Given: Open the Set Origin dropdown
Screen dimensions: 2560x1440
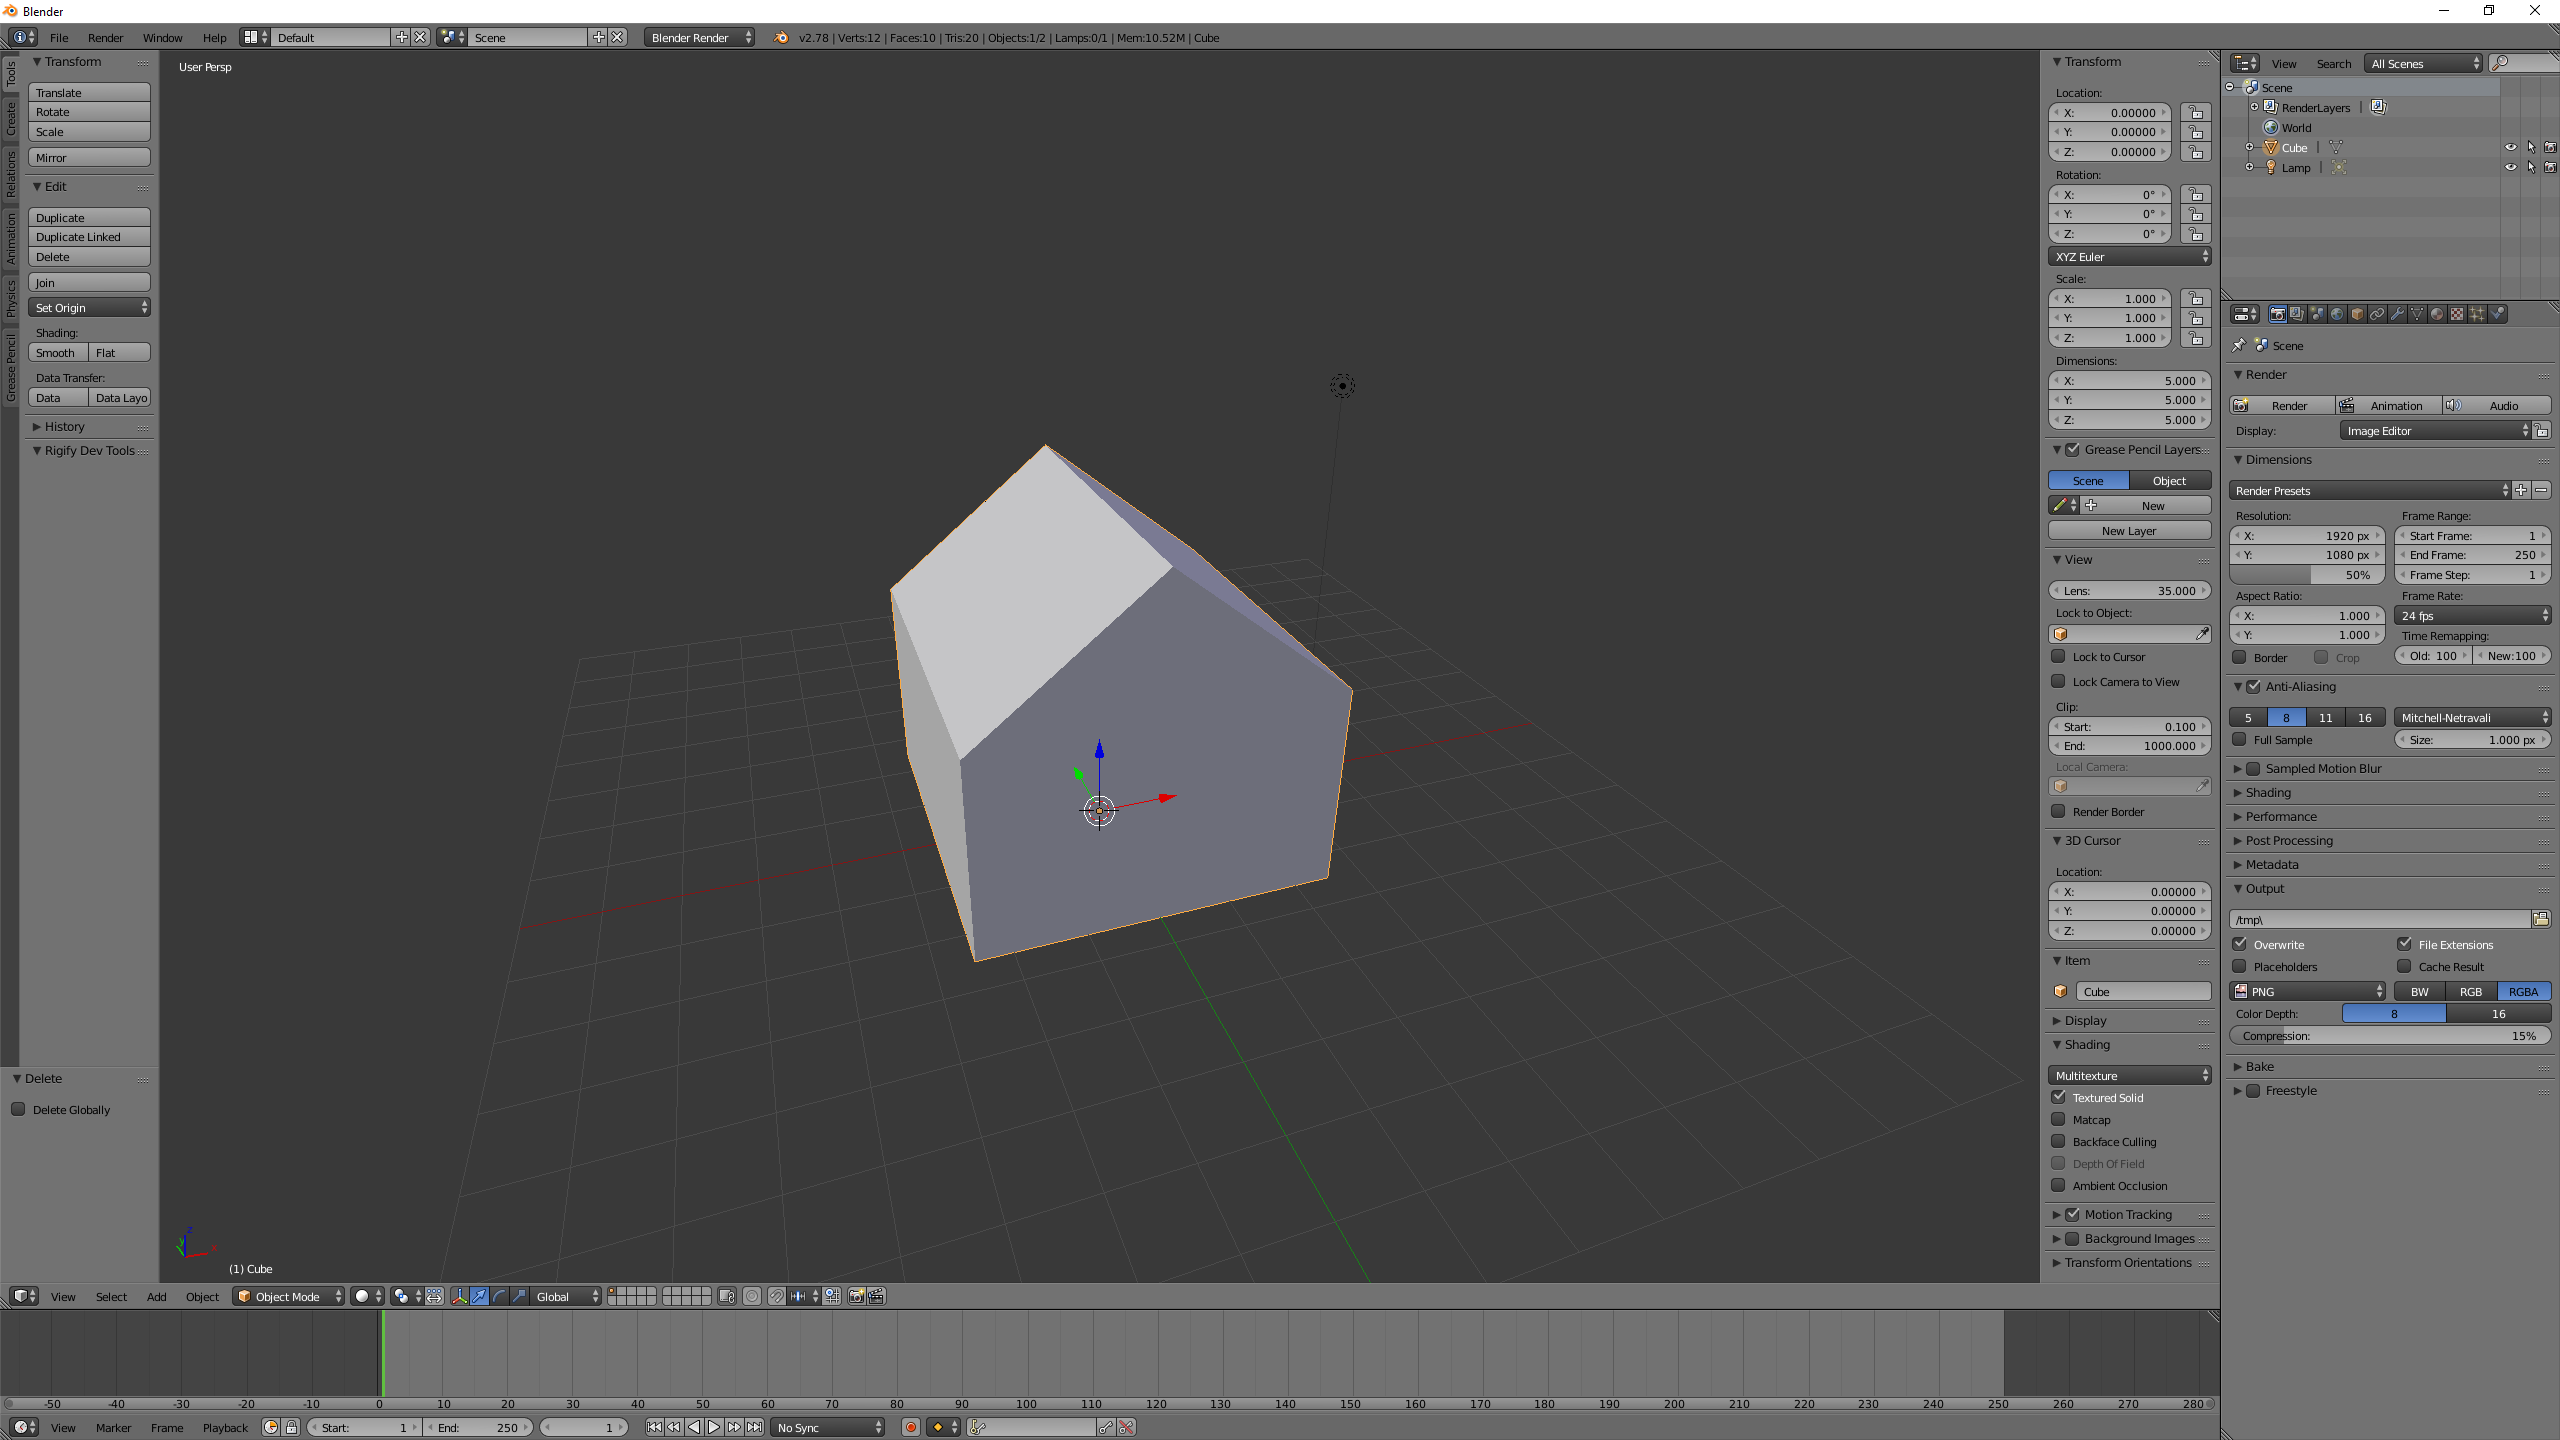Looking at the screenshot, I should (x=90, y=308).
